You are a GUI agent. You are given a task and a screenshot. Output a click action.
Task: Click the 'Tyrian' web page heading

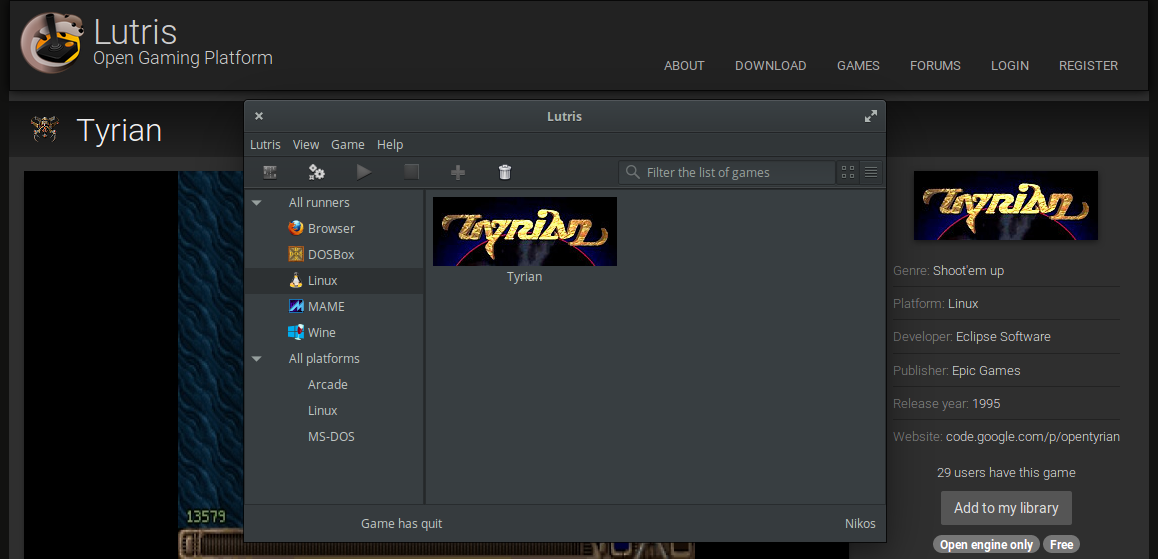[119, 130]
